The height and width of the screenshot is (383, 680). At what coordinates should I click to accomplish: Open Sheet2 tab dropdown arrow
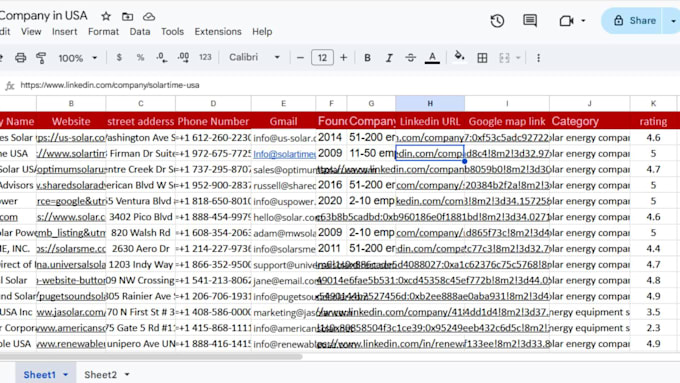(127, 374)
